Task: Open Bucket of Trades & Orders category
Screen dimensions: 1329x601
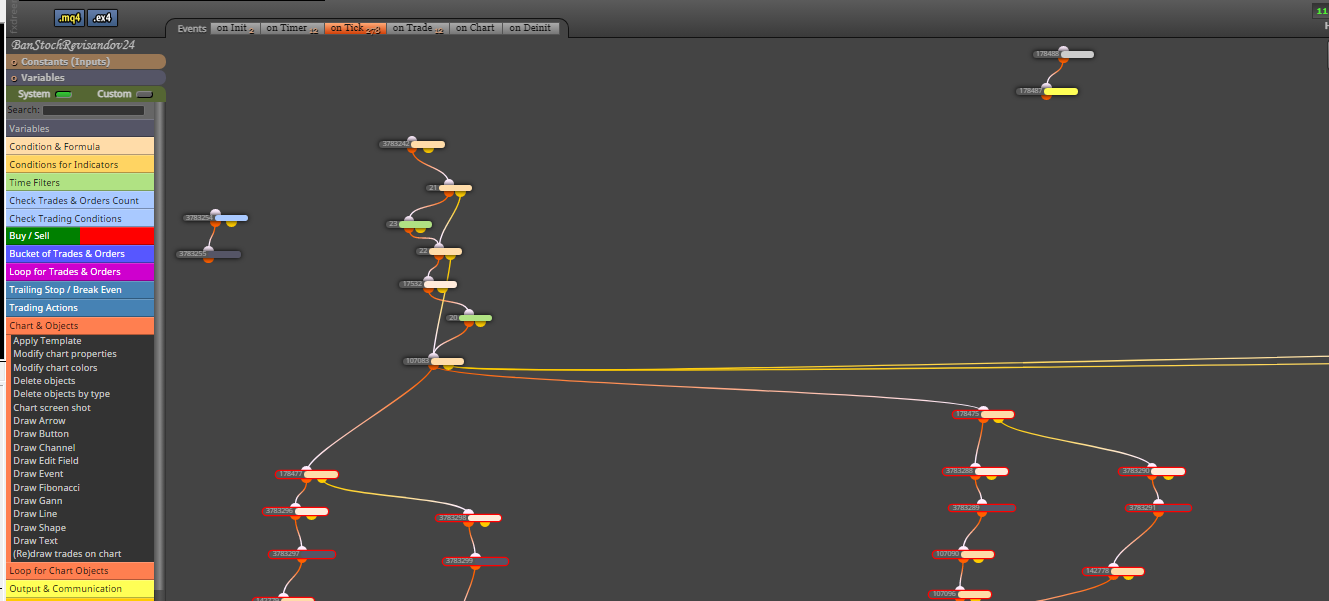Action: point(80,254)
